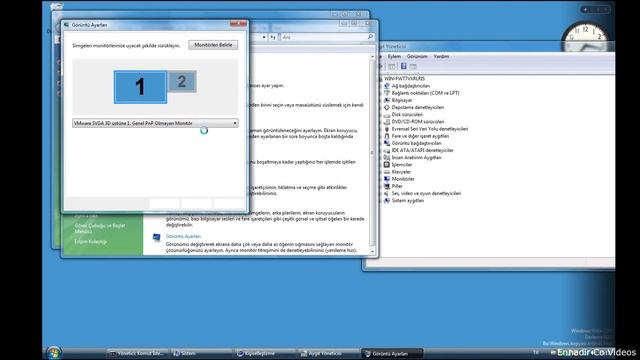The height and width of the screenshot is (360, 640).
Task: Click the search magnifier in the Ara box
Action: click(x=370, y=37)
